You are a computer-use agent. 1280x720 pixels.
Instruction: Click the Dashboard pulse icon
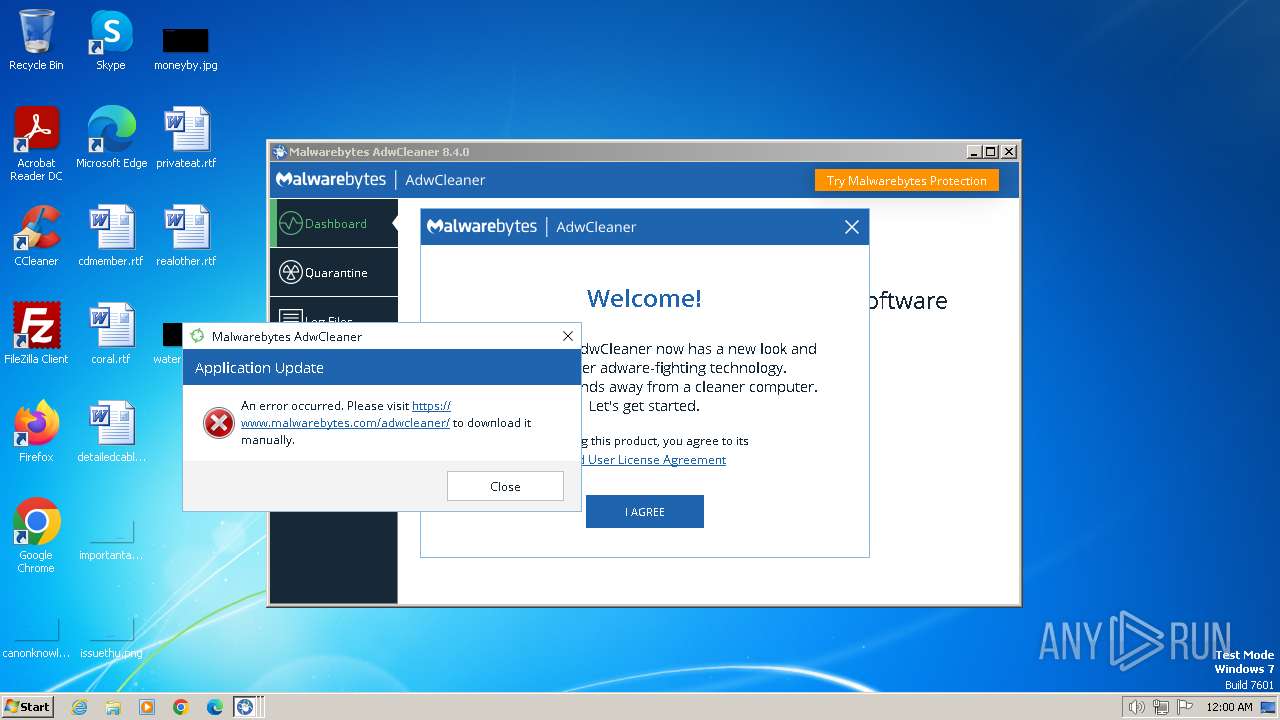click(x=290, y=223)
